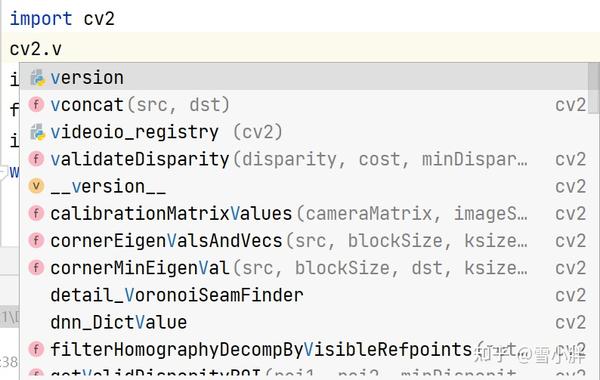
Task: Click the function icon beside validateDisparity
Action: coord(36,159)
